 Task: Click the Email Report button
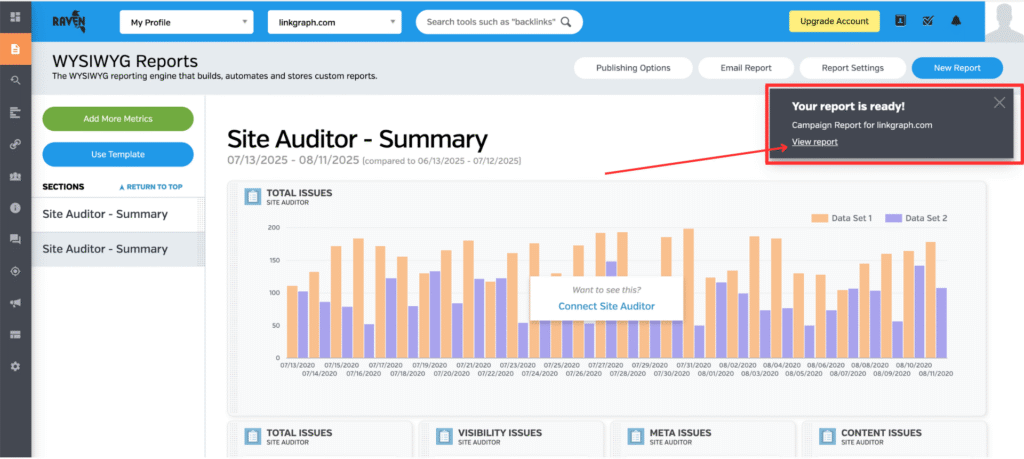746,68
